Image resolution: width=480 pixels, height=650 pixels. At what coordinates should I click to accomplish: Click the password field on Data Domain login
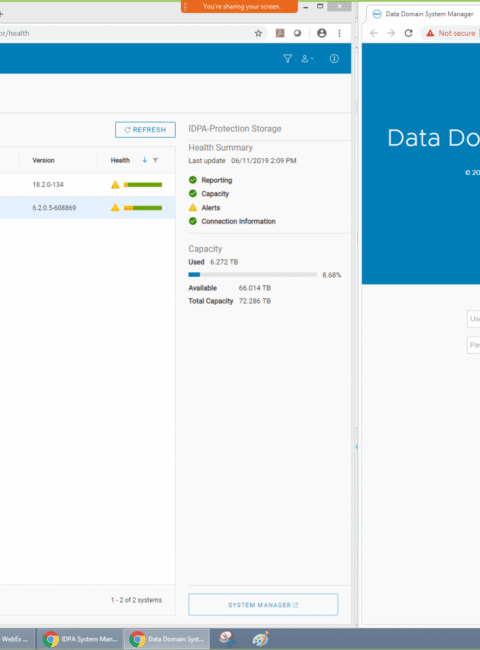click(x=473, y=345)
